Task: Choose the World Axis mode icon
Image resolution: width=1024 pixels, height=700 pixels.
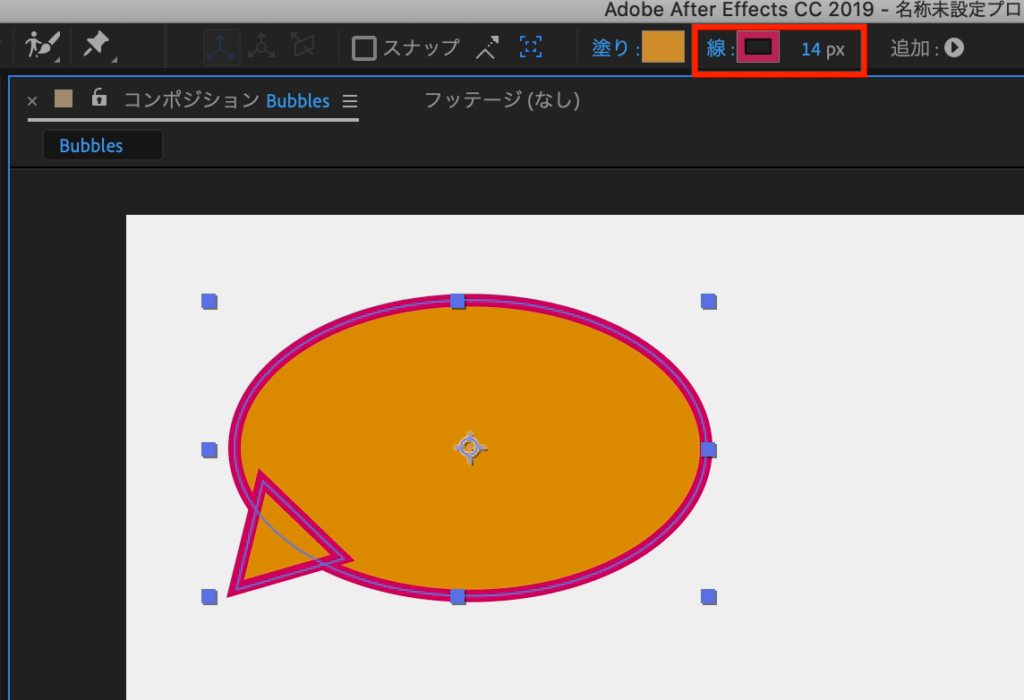Action: point(261,47)
